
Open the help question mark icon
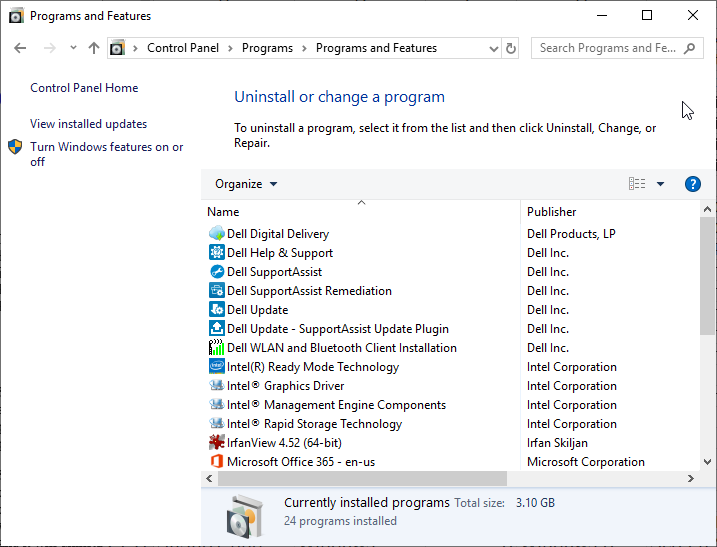(x=693, y=184)
